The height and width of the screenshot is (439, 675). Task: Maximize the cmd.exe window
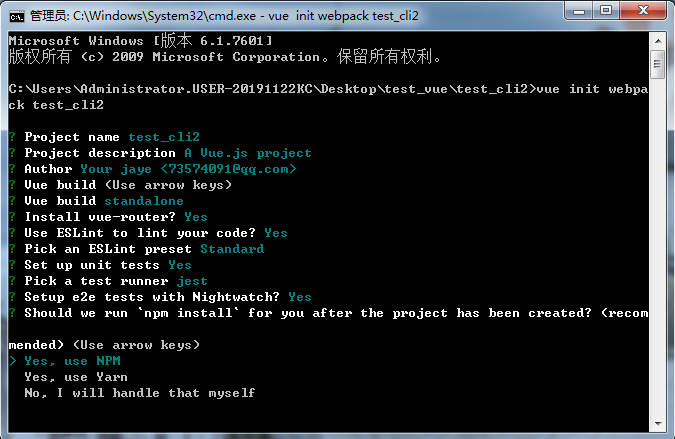606,10
